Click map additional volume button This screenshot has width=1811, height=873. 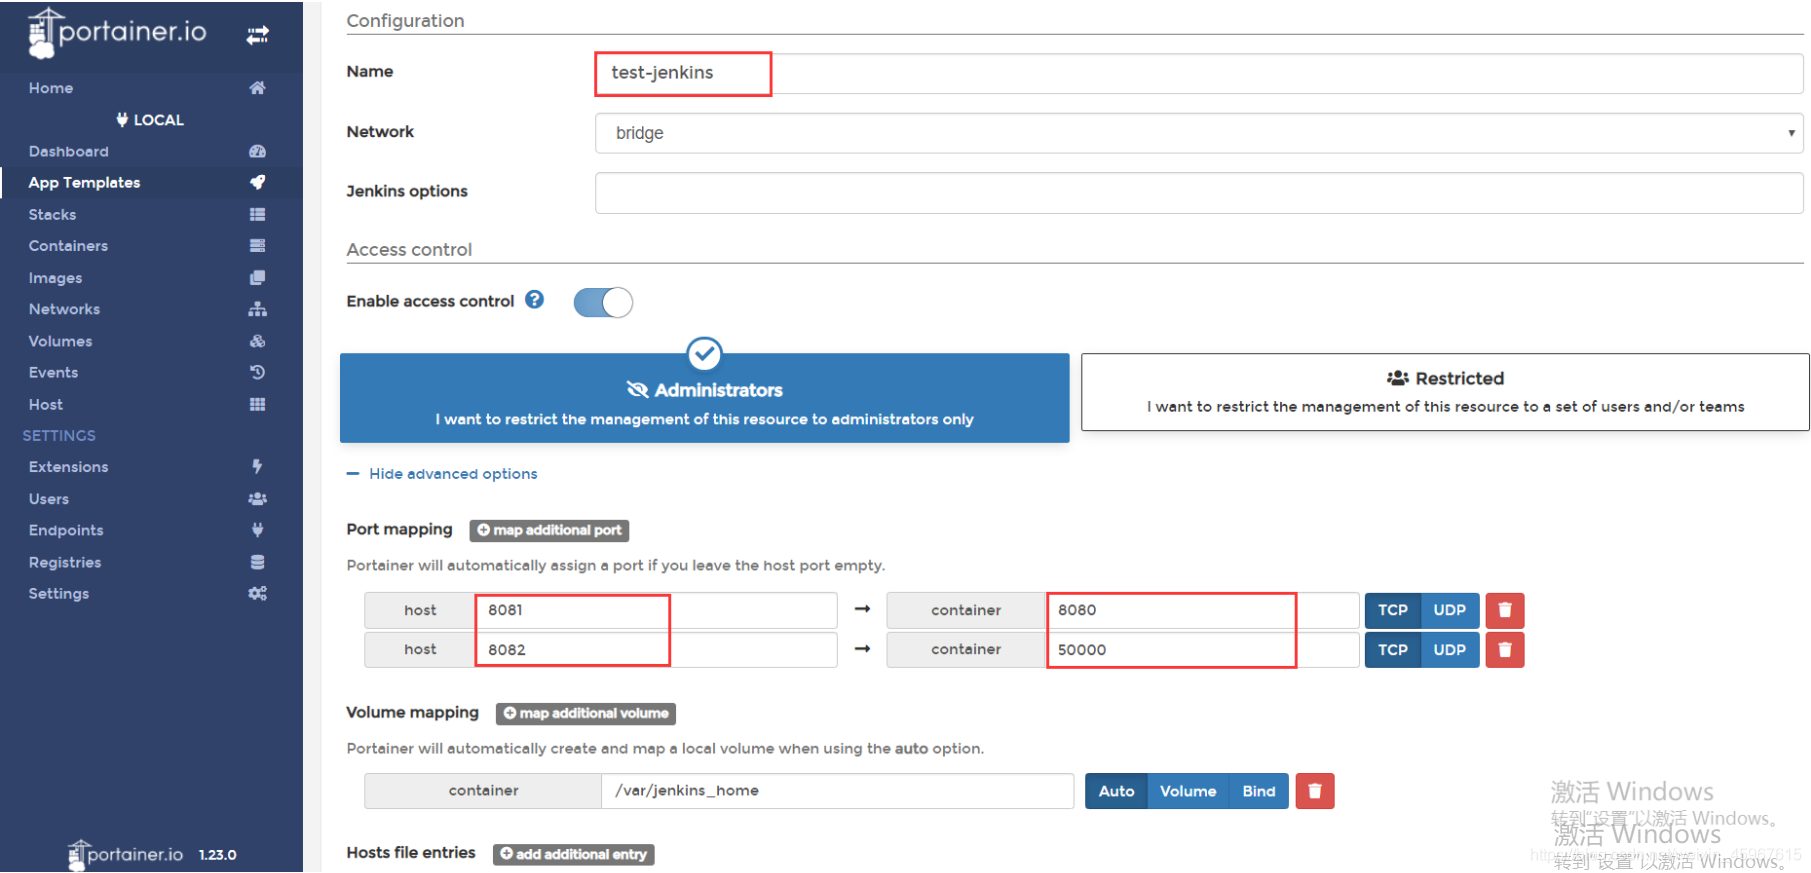tap(586, 713)
